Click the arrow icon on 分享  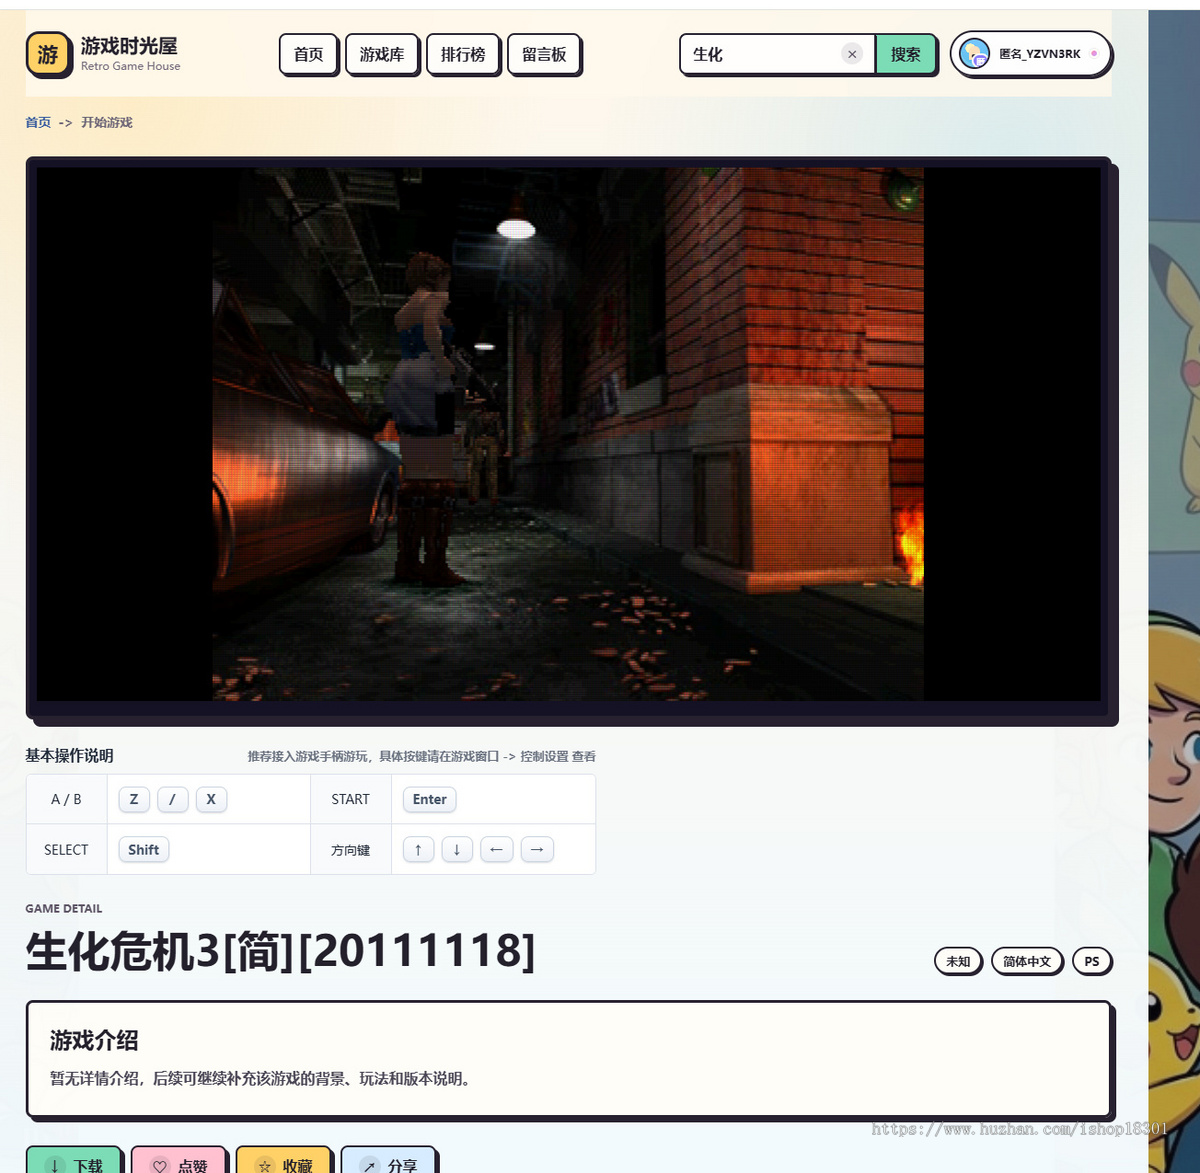pos(370,1165)
